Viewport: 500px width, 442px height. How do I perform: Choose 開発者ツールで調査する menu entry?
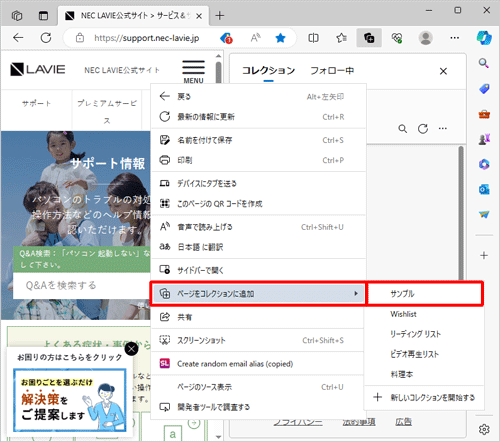click(x=258, y=407)
